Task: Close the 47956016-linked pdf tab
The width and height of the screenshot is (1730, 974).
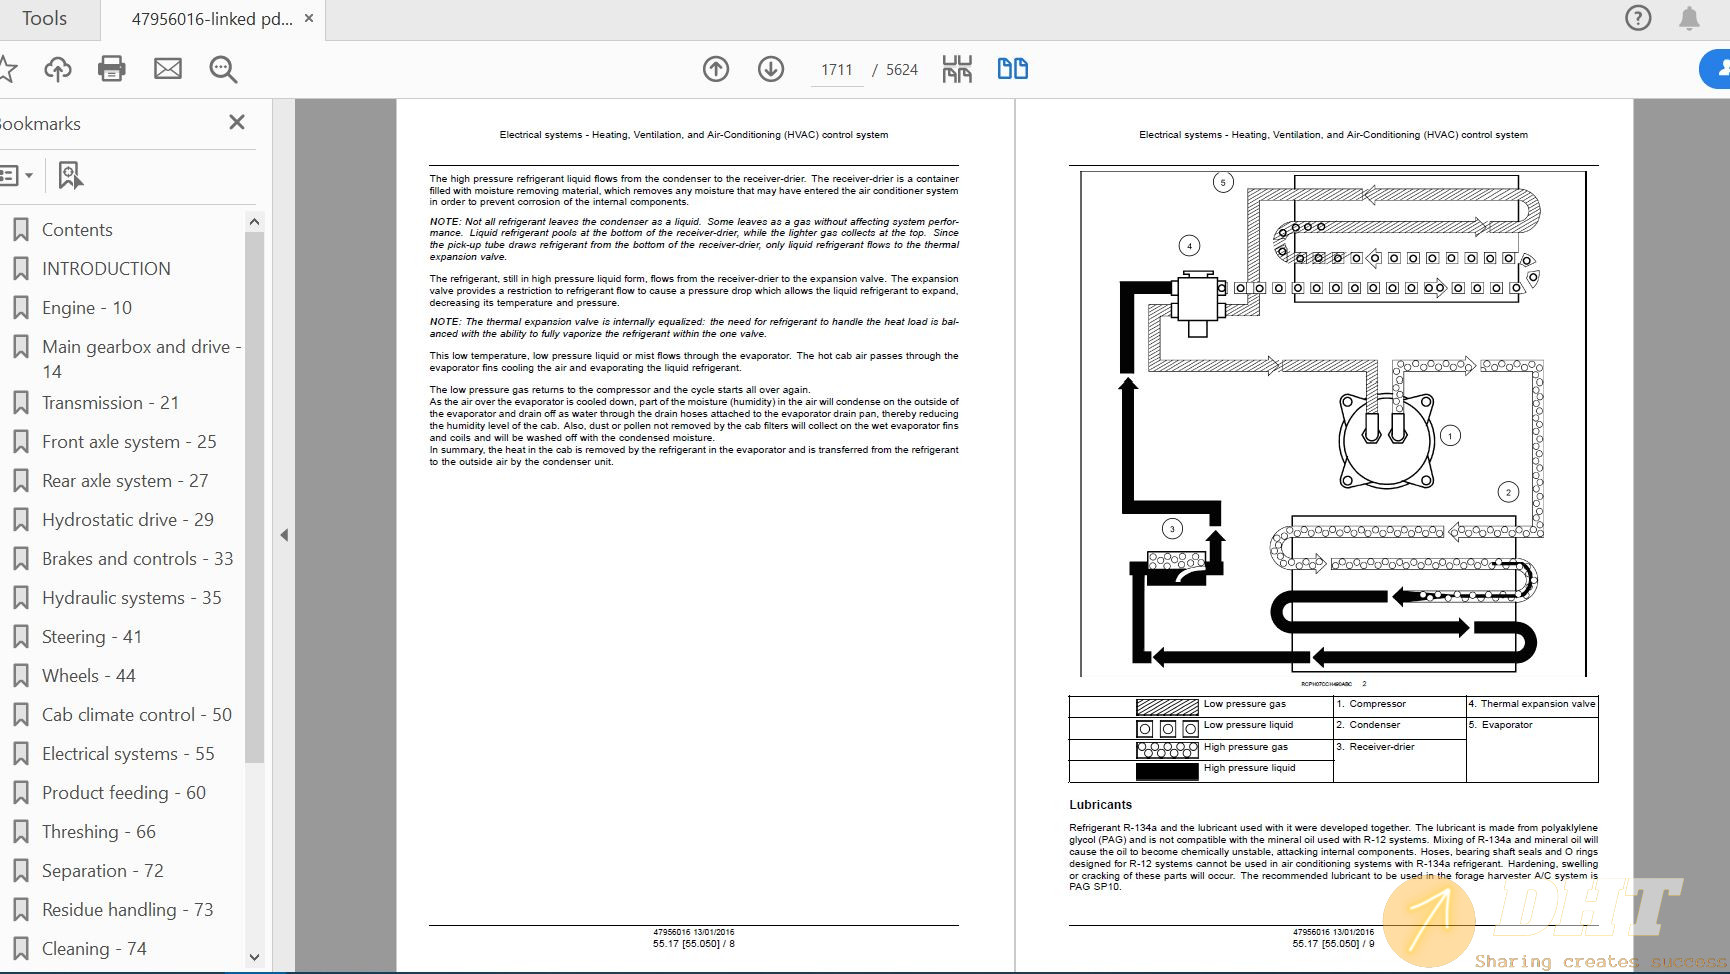Action: tap(309, 18)
